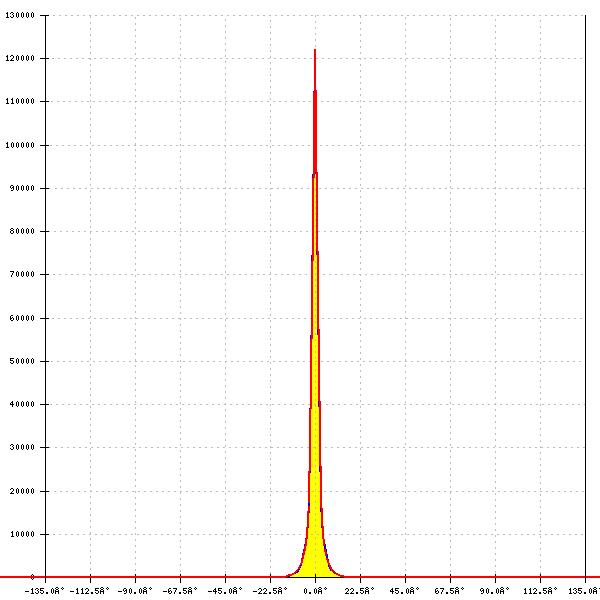Click the -135.0 x-axis label
Image resolution: width=600 pixels, height=600 pixels.
click(x=44, y=591)
